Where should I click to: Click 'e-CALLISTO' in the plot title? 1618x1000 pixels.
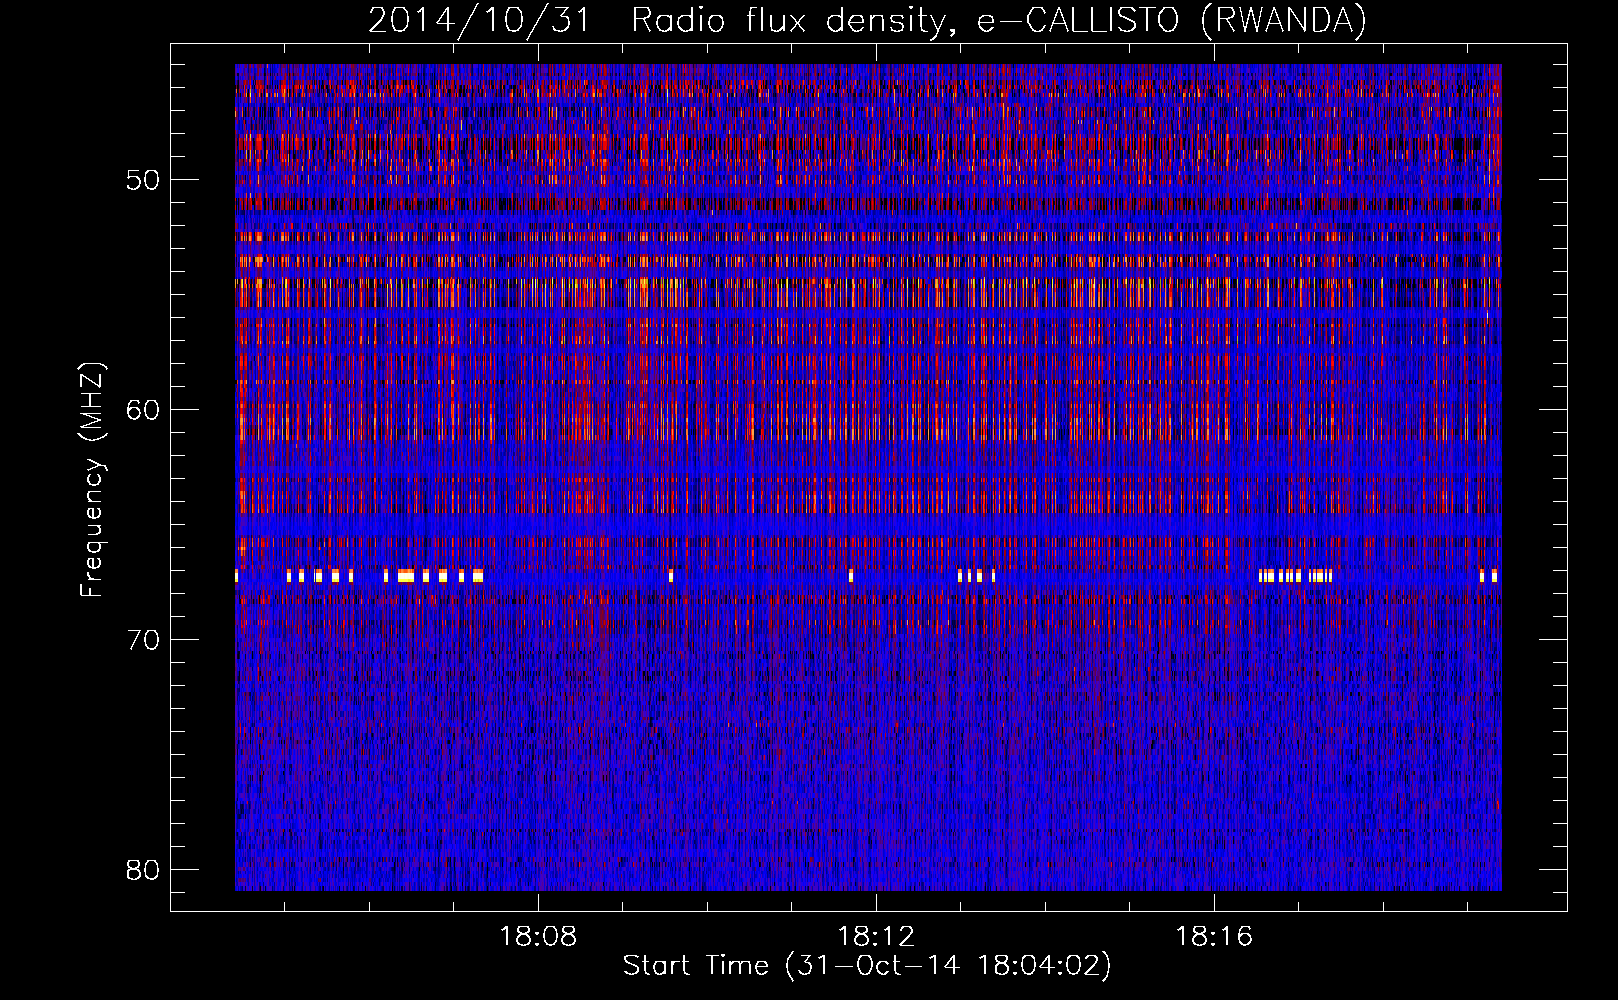point(1077,20)
